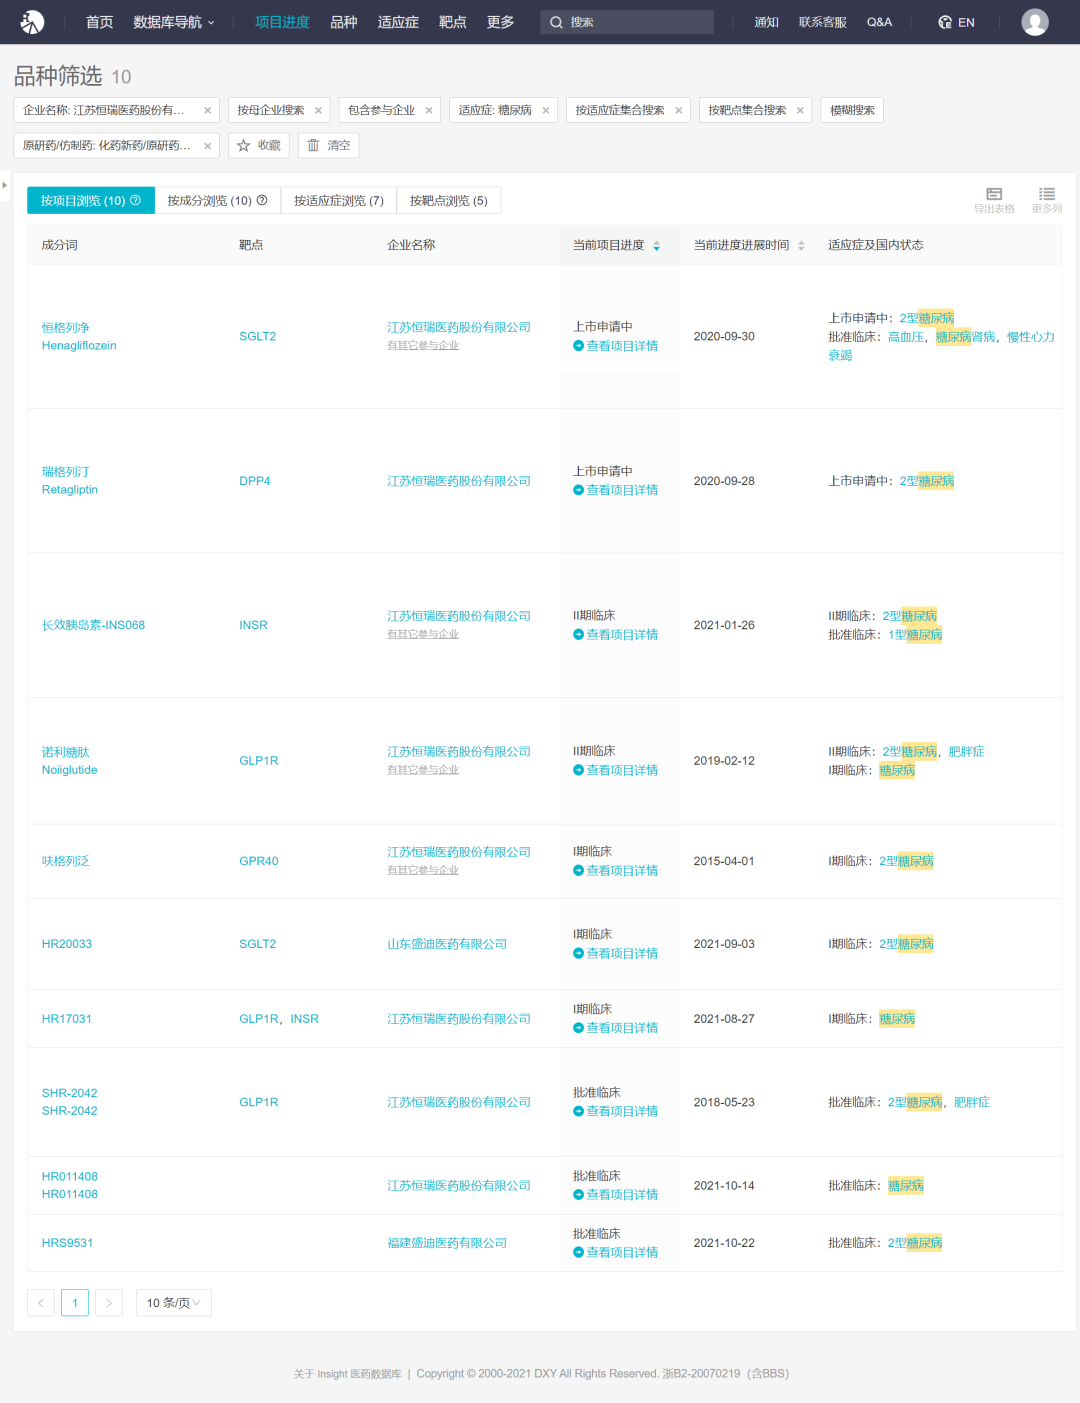Switch language with the EN globe icon
1080x1403 pixels.
coord(956,22)
